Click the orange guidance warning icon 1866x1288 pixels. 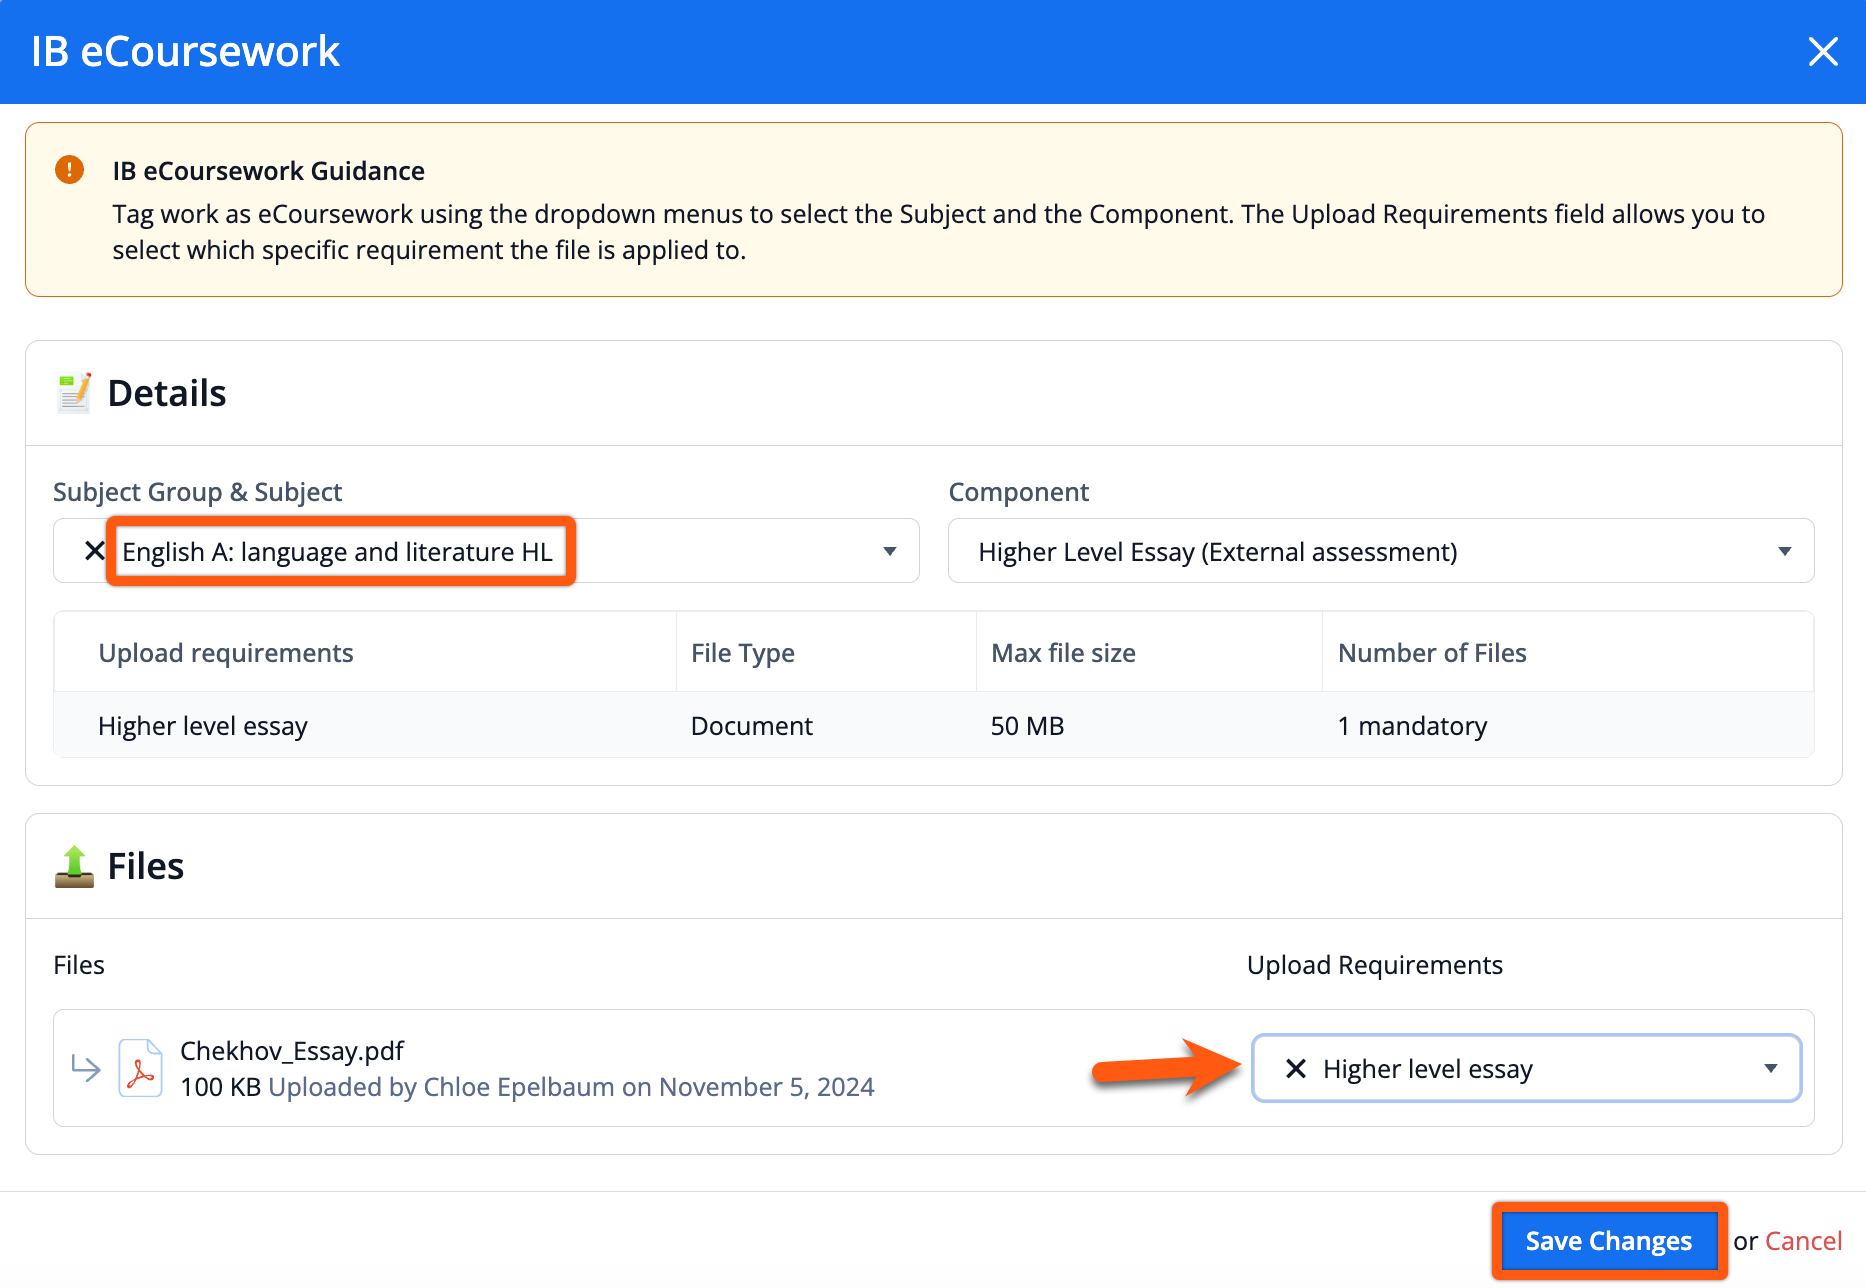click(x=69, y=170)
